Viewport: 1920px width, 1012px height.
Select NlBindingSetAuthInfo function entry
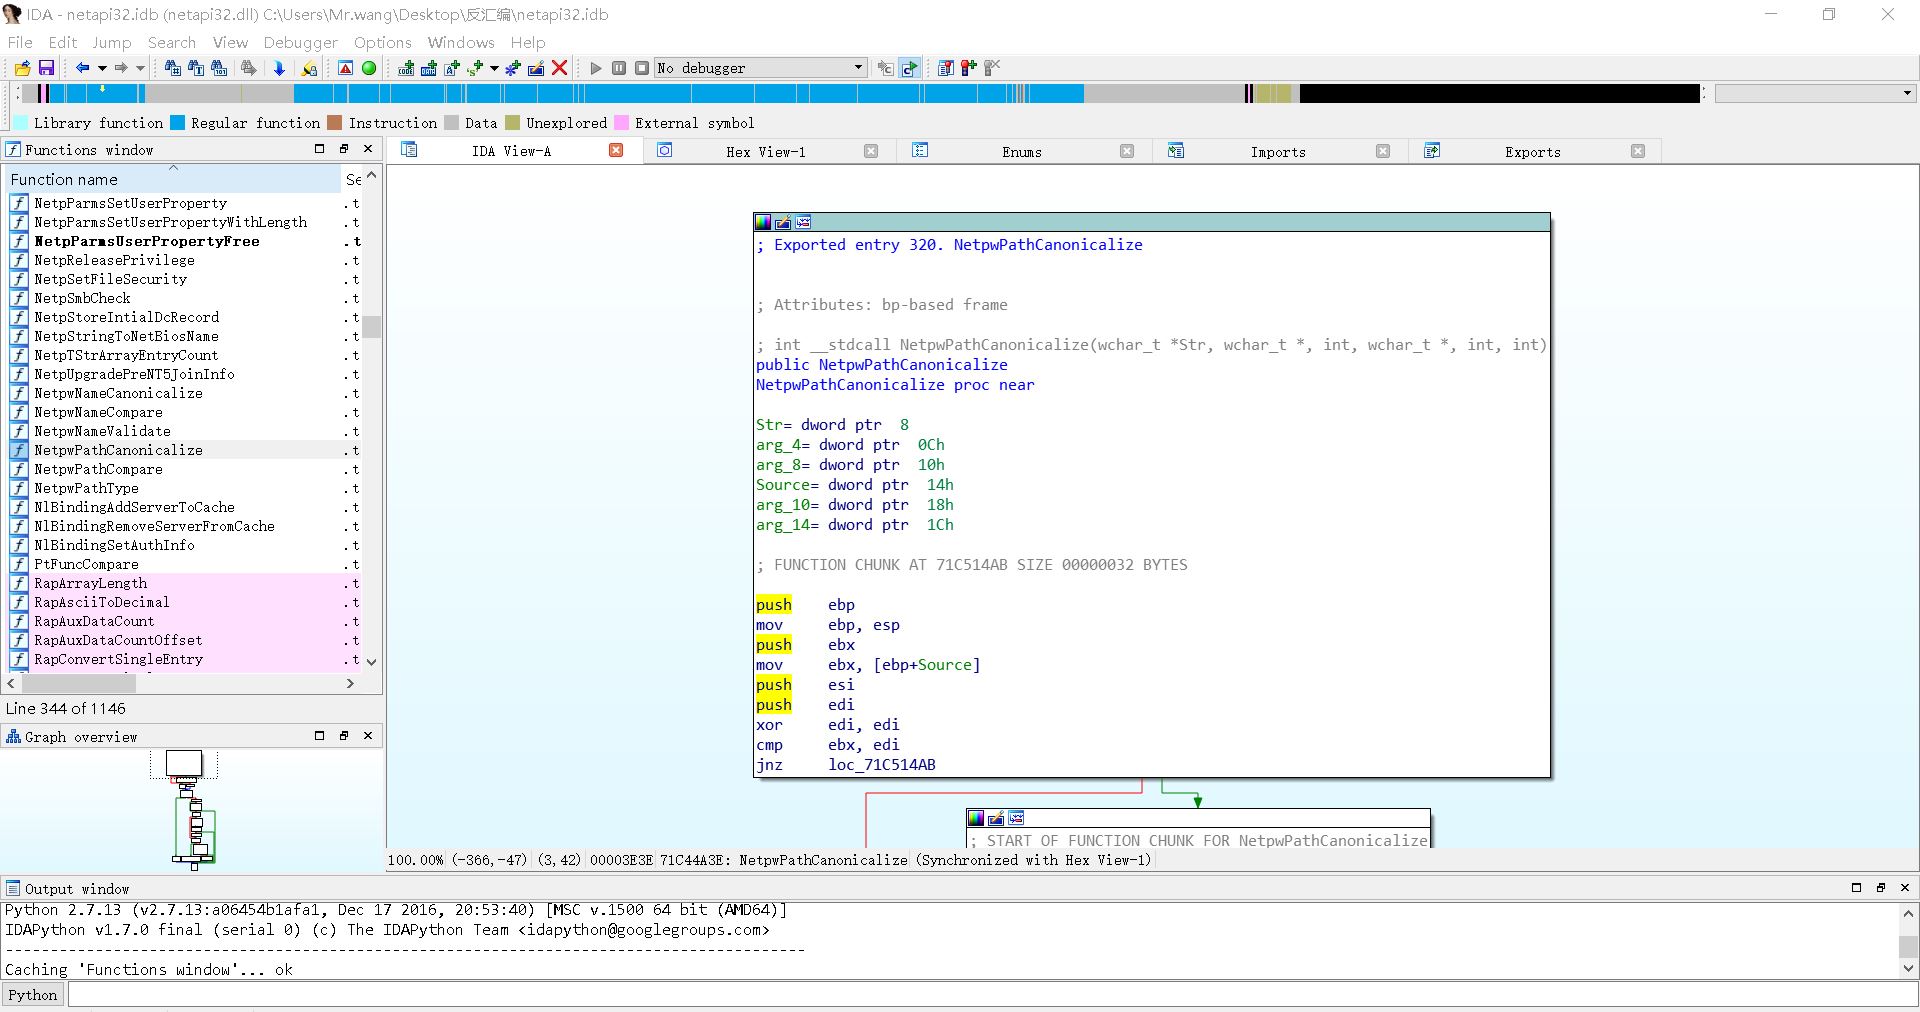114,545
